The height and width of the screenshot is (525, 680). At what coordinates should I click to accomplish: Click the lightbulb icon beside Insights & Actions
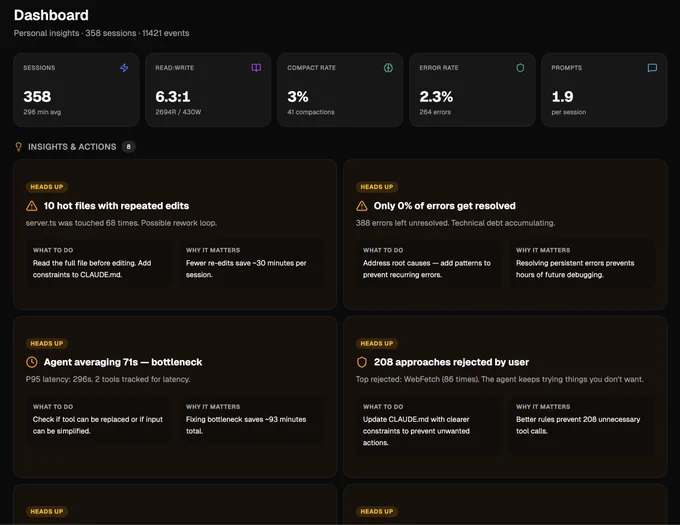click(19, 147)
